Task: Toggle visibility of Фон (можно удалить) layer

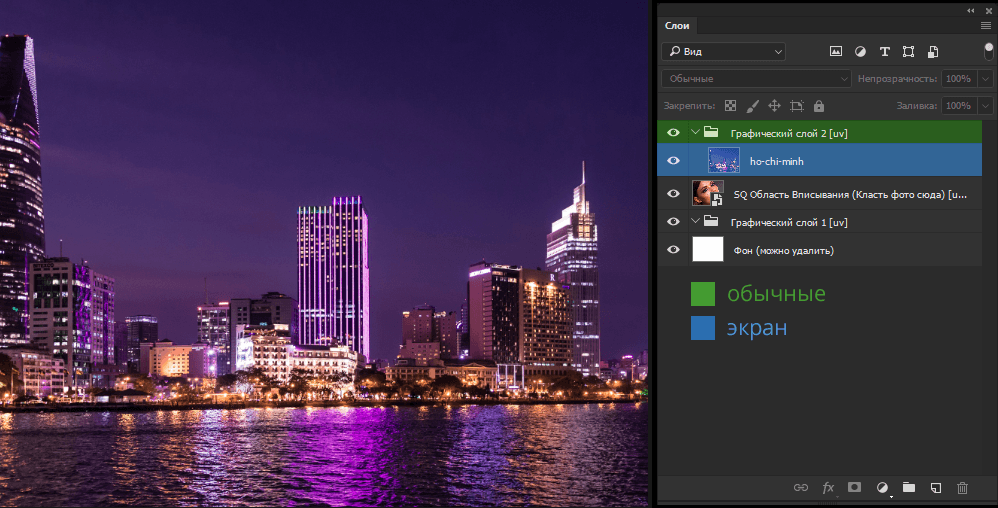Action: 673,250
